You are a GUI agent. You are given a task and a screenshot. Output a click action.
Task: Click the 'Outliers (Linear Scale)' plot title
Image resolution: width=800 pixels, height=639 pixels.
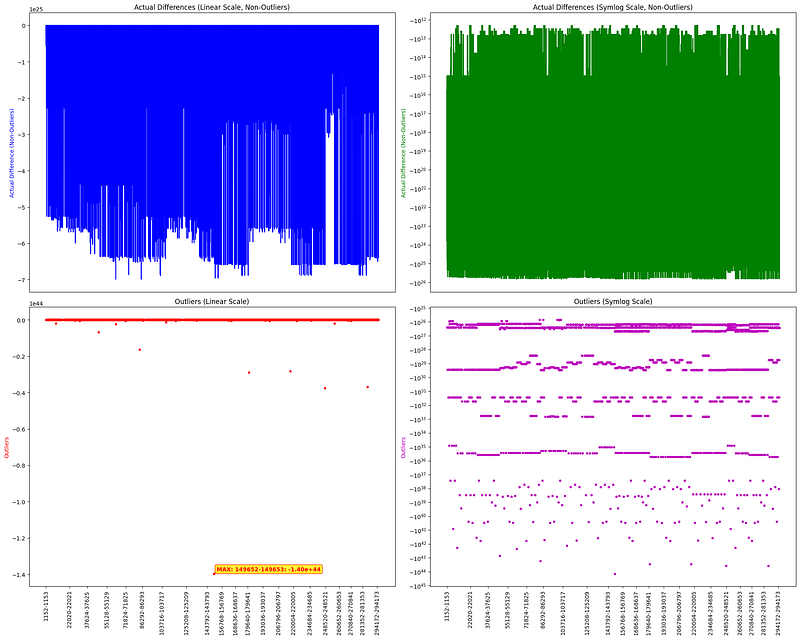212,302
